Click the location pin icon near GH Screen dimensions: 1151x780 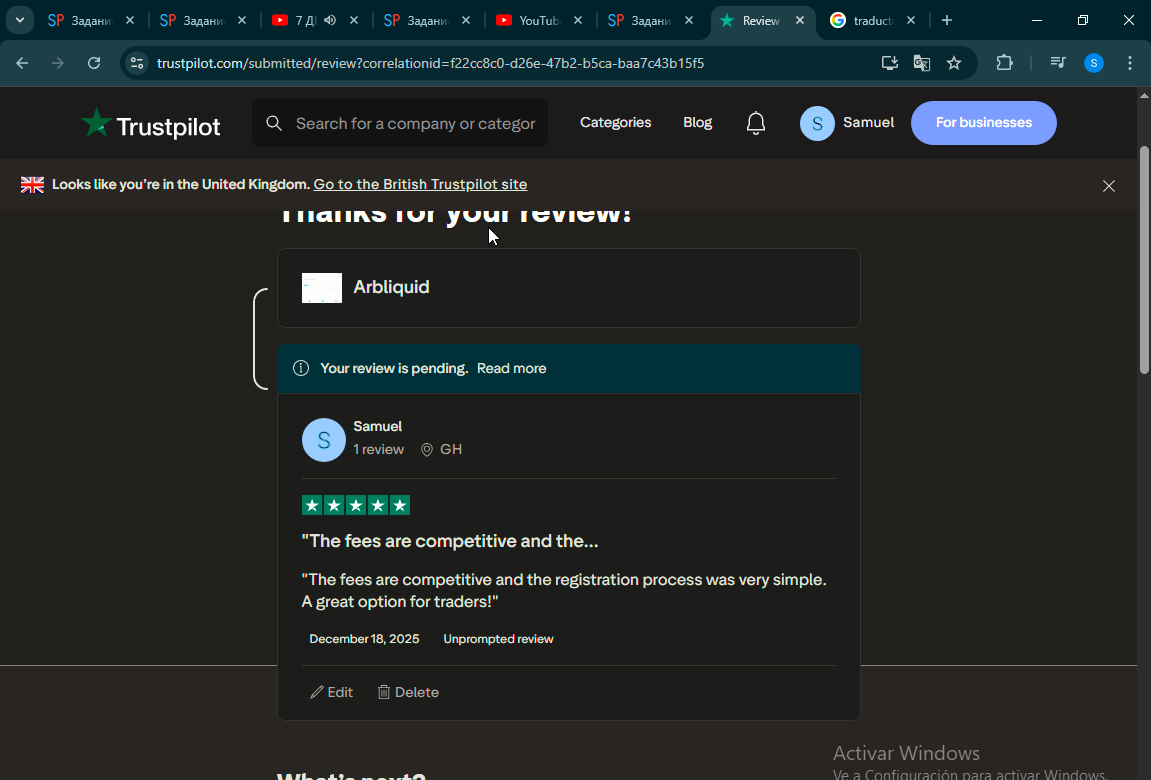pyautogui.click(x=426, y=450)
